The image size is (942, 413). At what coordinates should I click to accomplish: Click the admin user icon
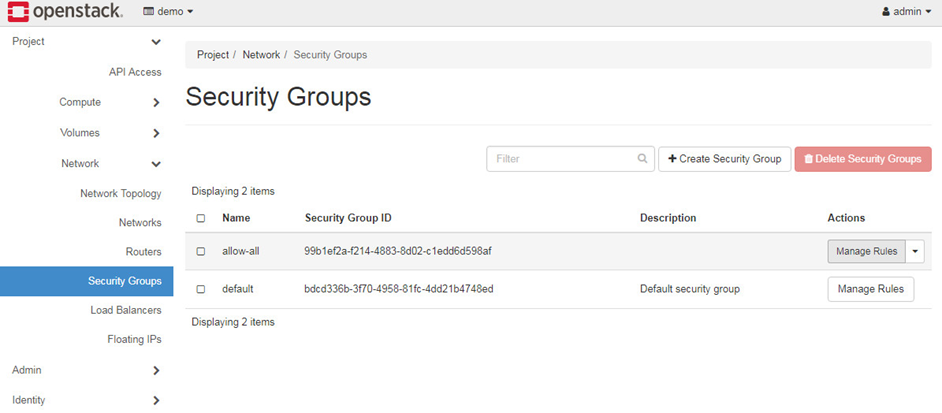pos(886,12)
